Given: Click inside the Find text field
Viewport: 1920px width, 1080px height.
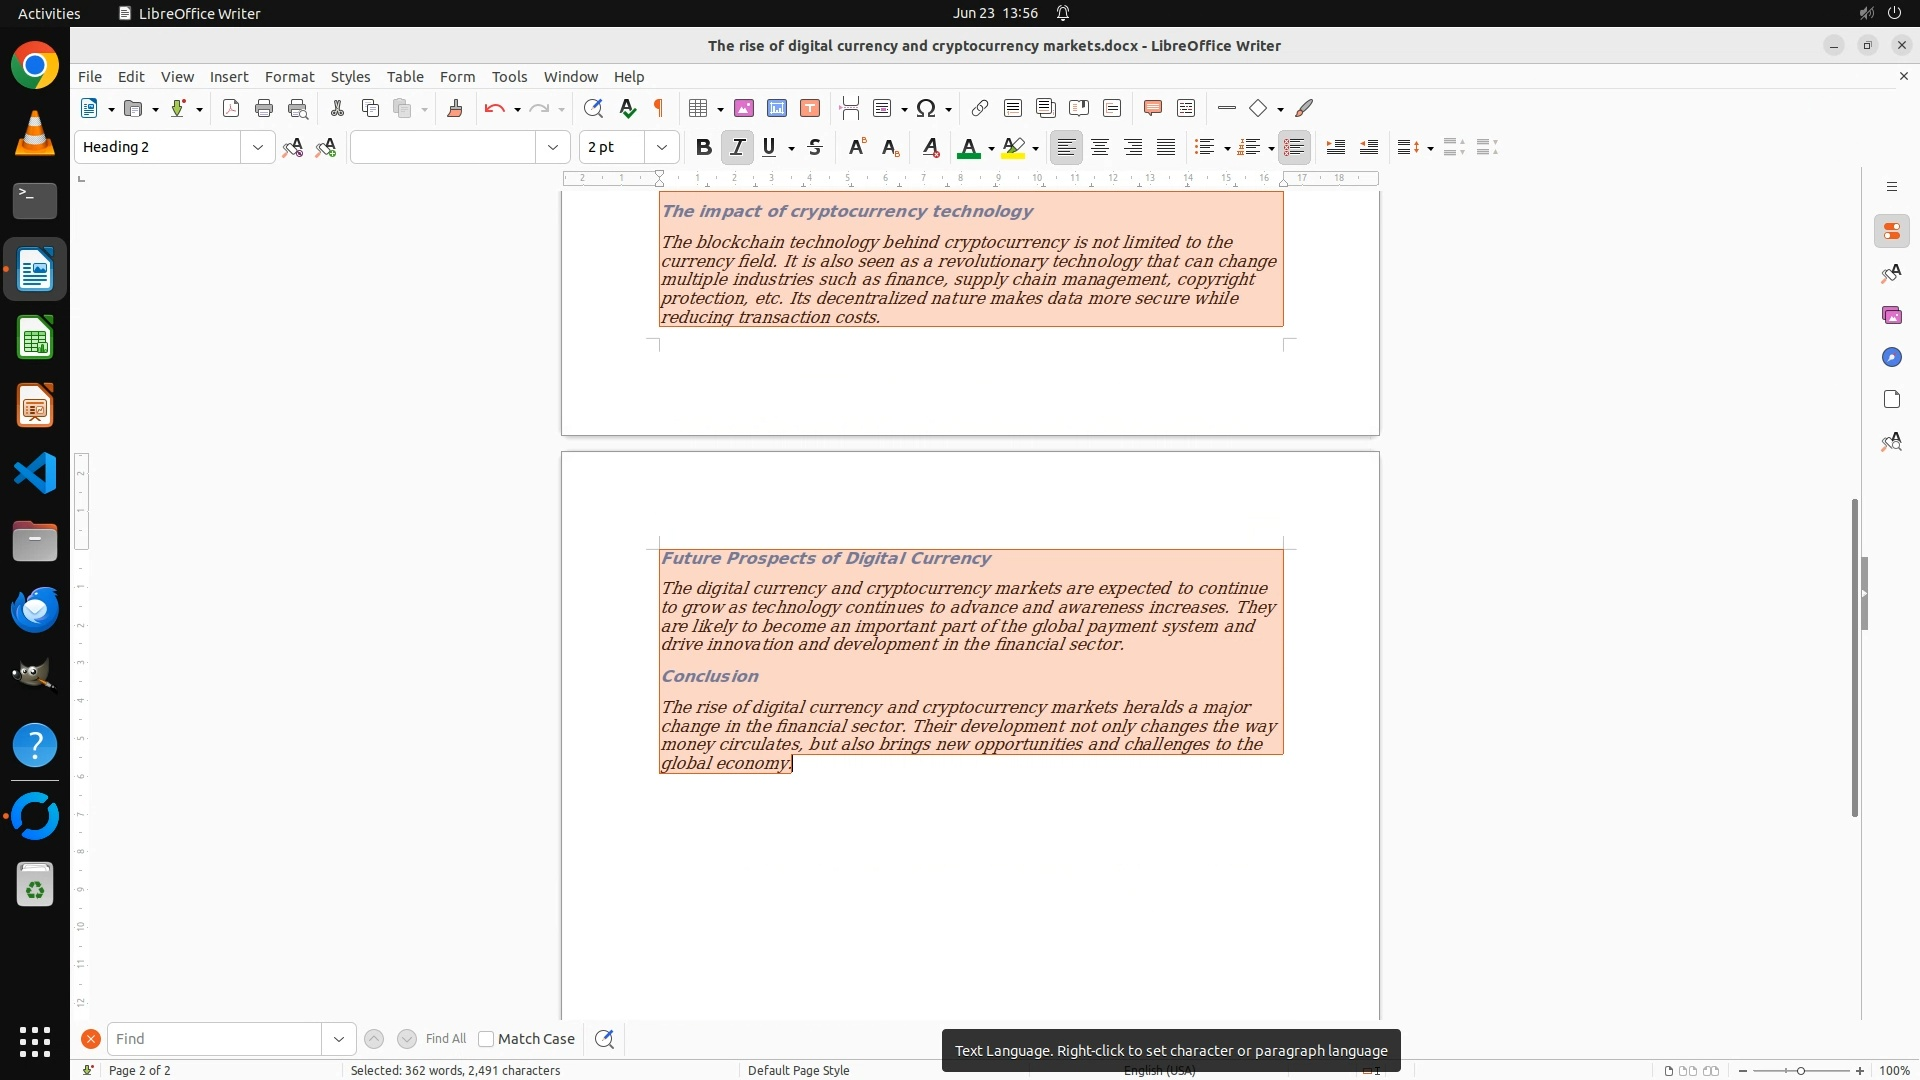Looking at the screenshot, I should coord(214,1039).
